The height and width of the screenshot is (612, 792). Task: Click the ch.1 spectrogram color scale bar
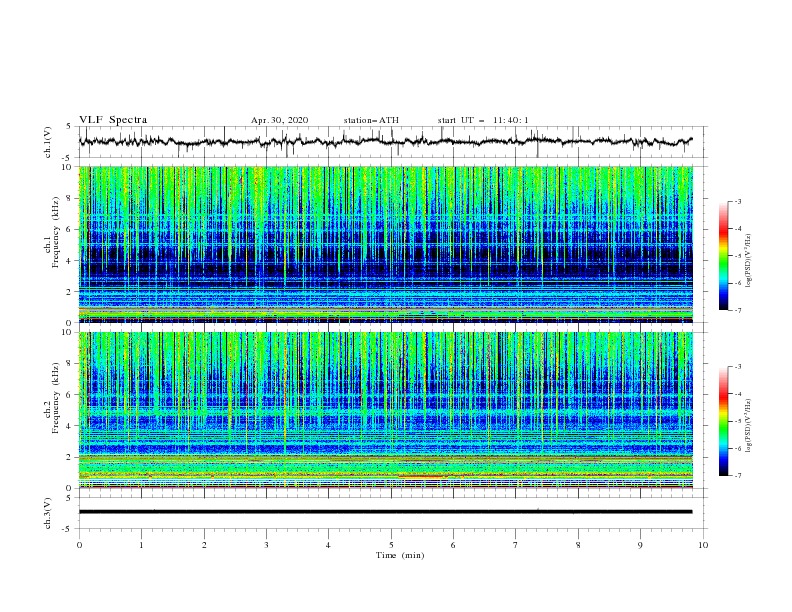(724, 256)
